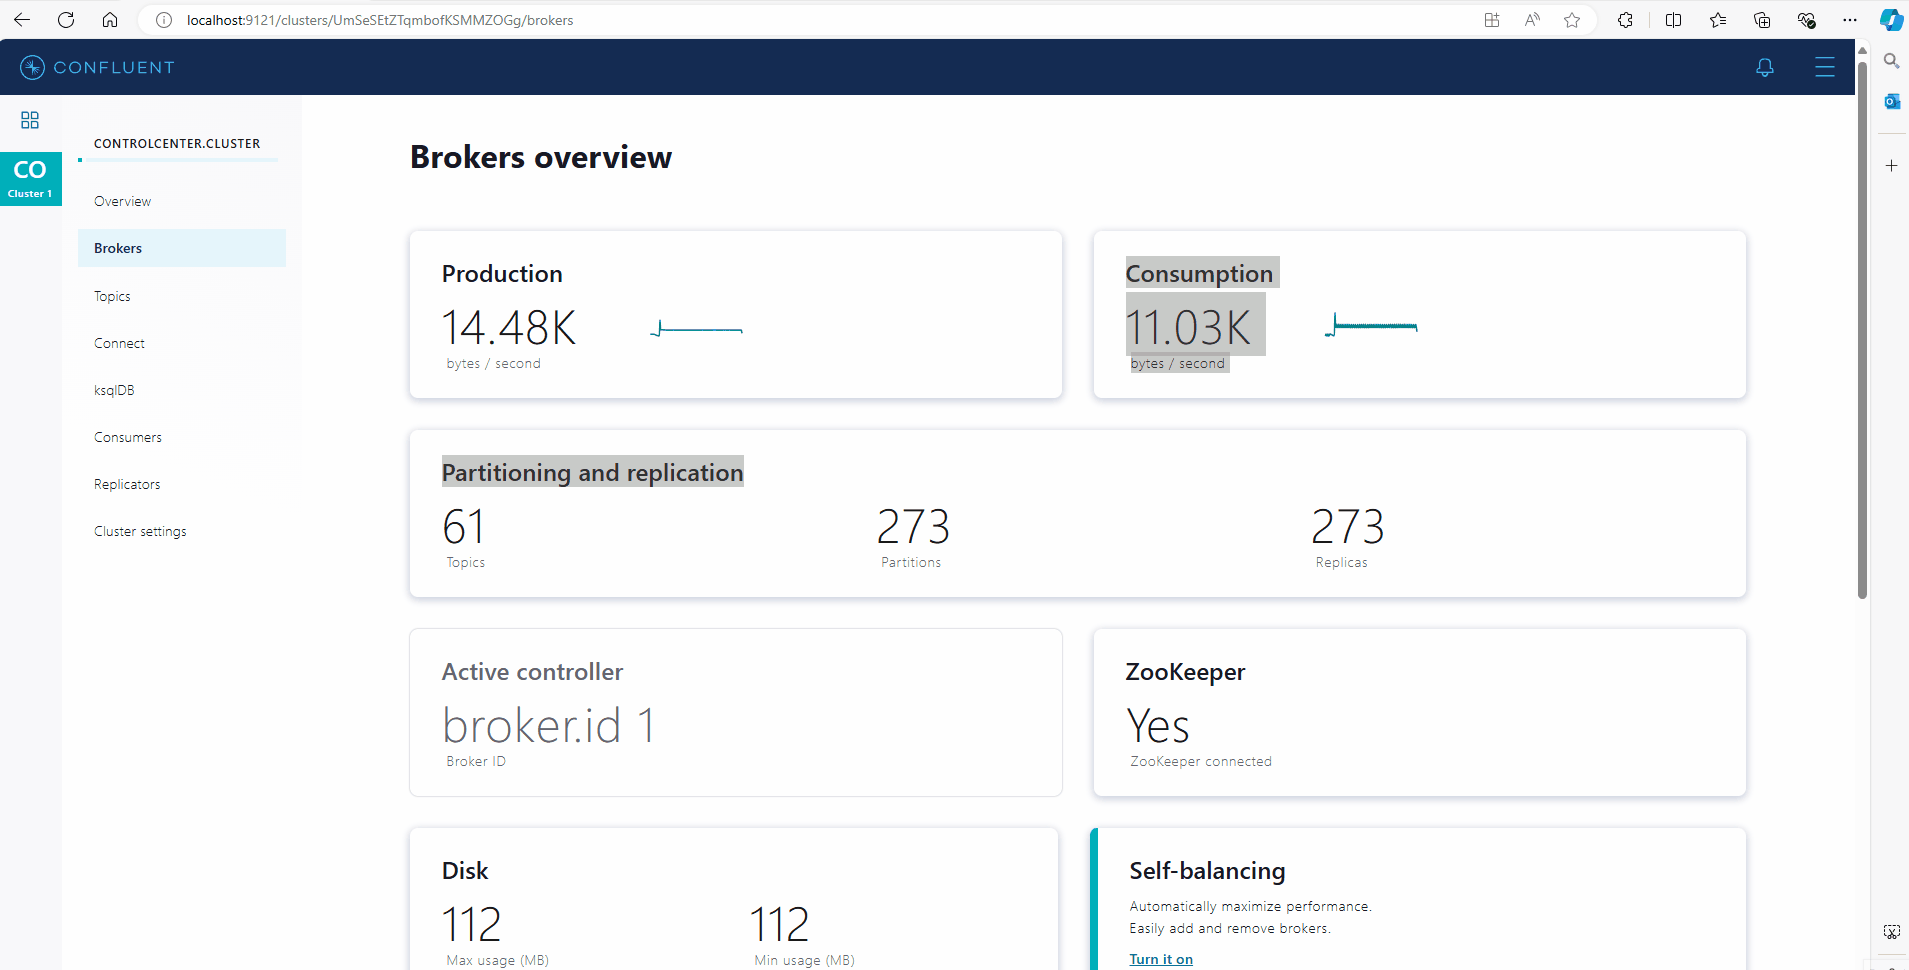Navigate to Connect section
This screenshot has height=970, width=1909.
point(119,343)
